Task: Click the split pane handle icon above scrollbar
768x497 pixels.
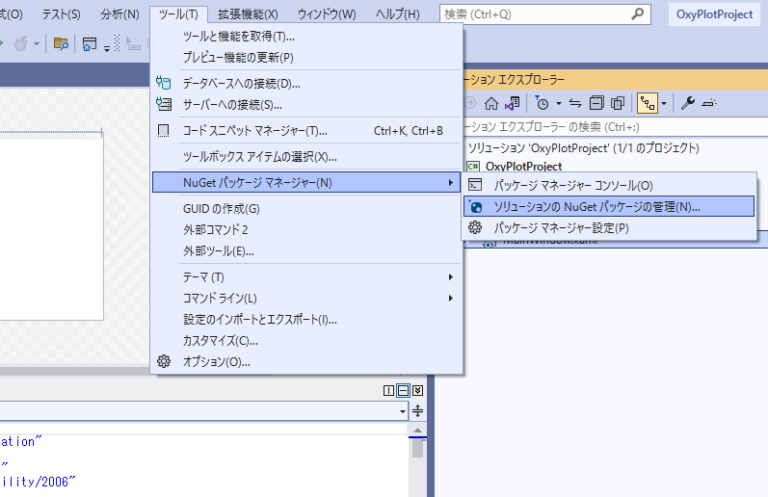Action: coord(417,410)
